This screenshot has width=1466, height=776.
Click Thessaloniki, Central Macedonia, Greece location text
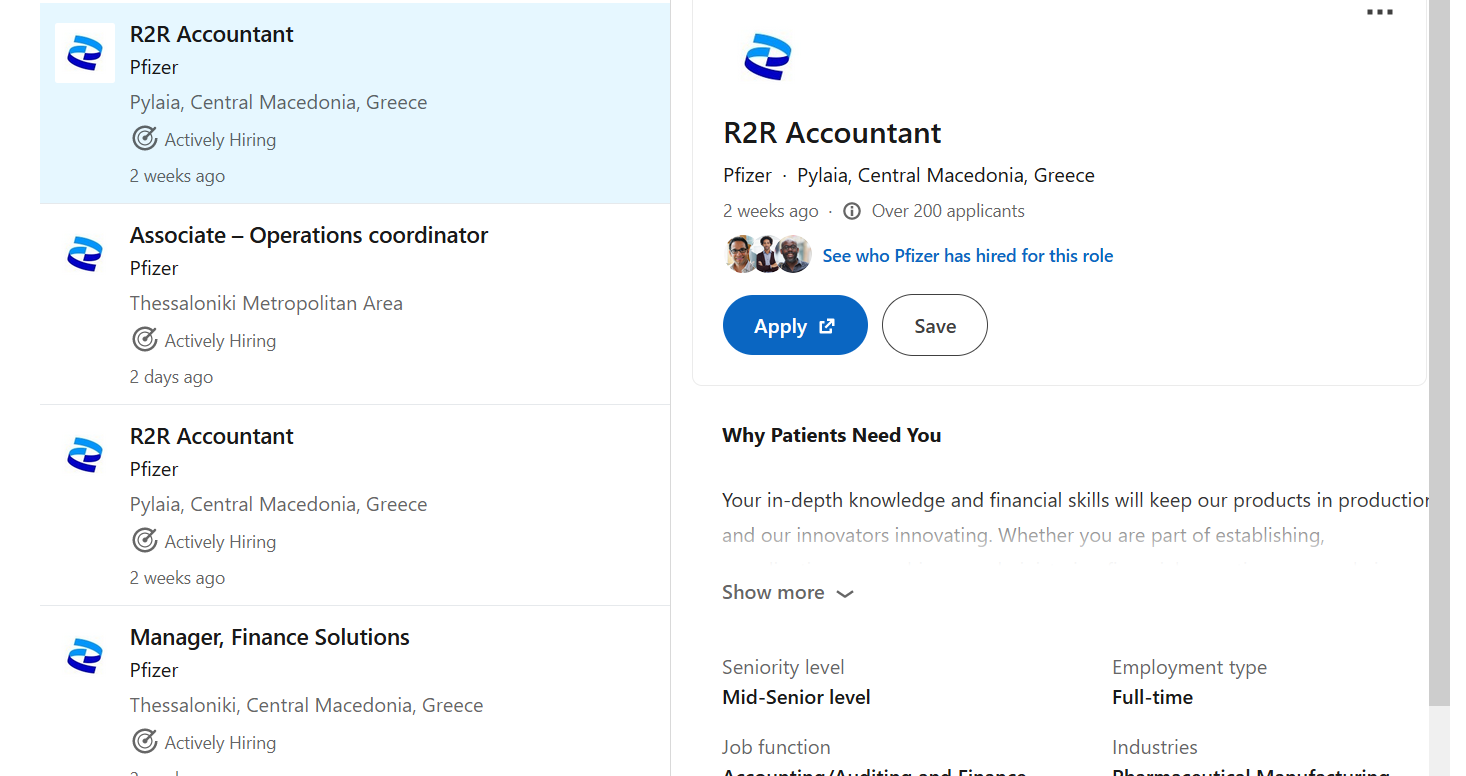(306, 705)
